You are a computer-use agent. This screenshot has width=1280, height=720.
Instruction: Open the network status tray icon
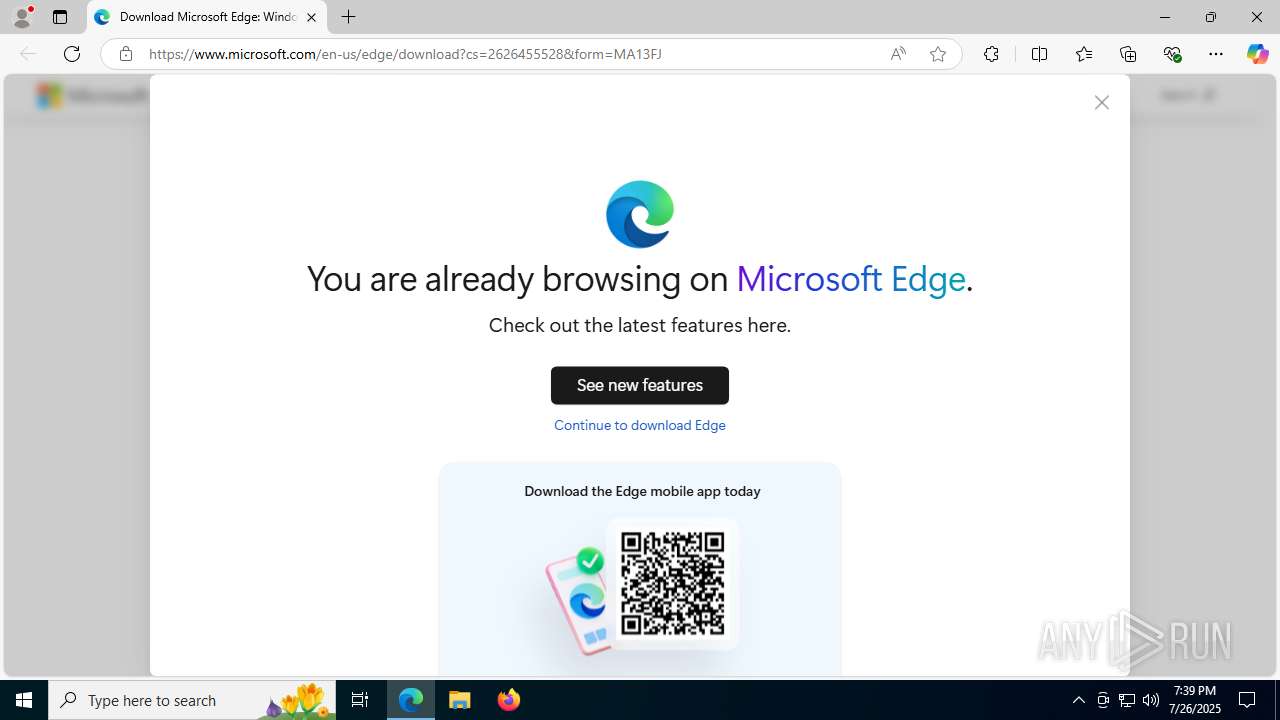pos(1127,700)
